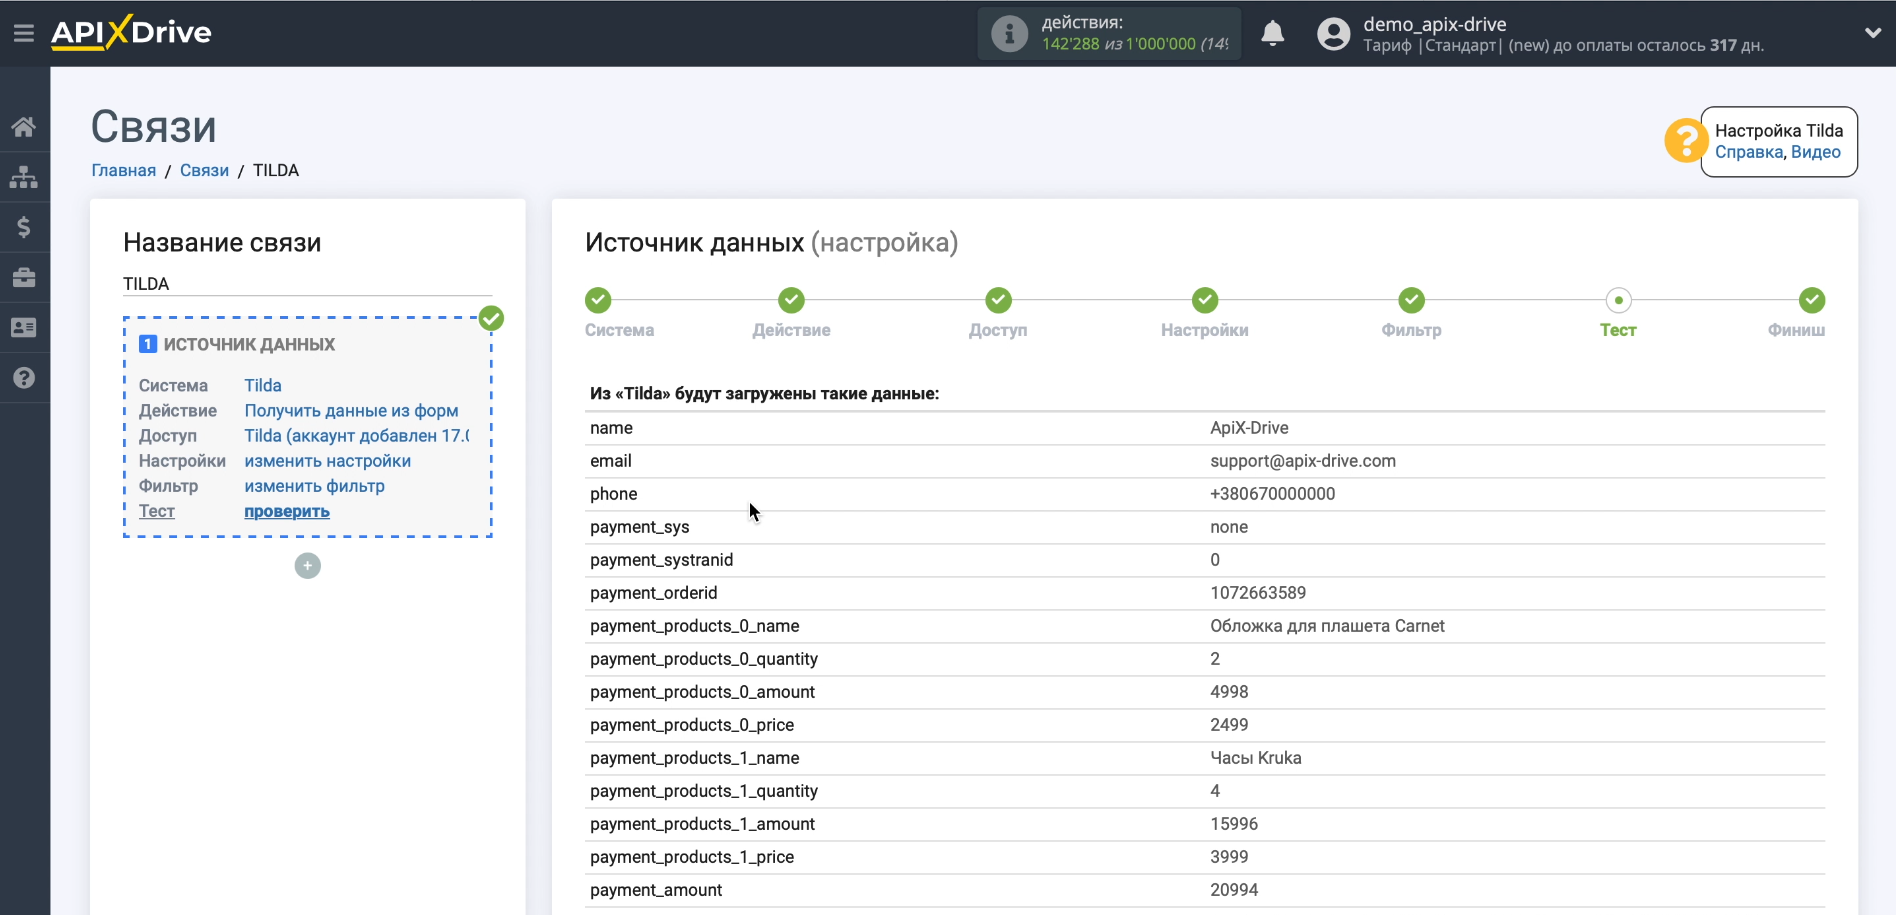Click the notification bell icon
This screenshot has width=1896, height=915.
1272,34
